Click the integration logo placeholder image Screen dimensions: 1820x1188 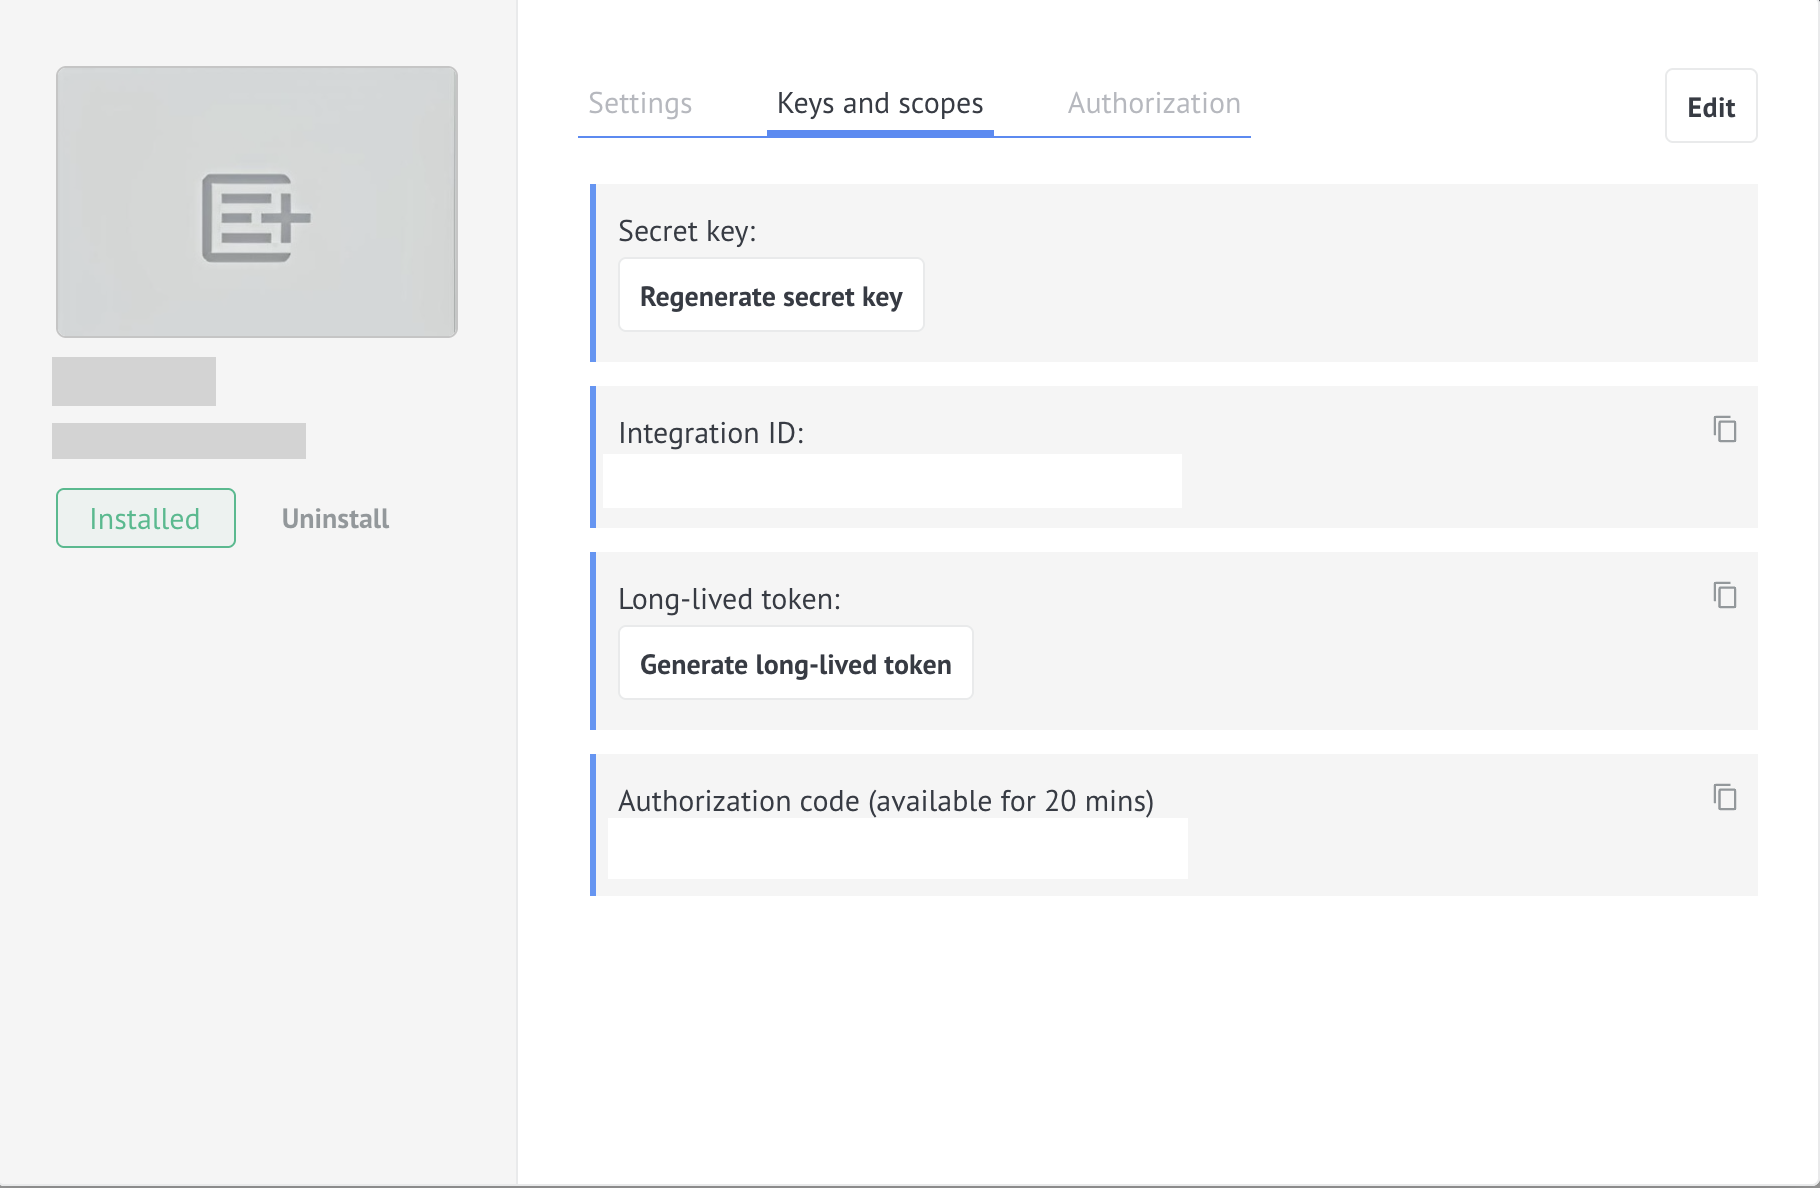pos(257,202)
